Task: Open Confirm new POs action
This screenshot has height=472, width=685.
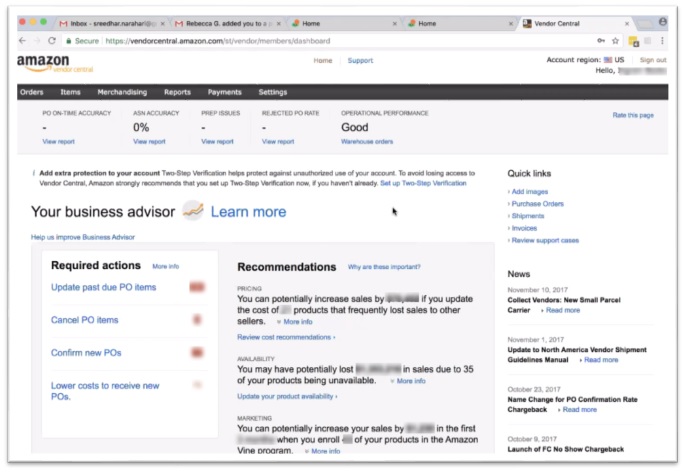Action: pos(86,353)
